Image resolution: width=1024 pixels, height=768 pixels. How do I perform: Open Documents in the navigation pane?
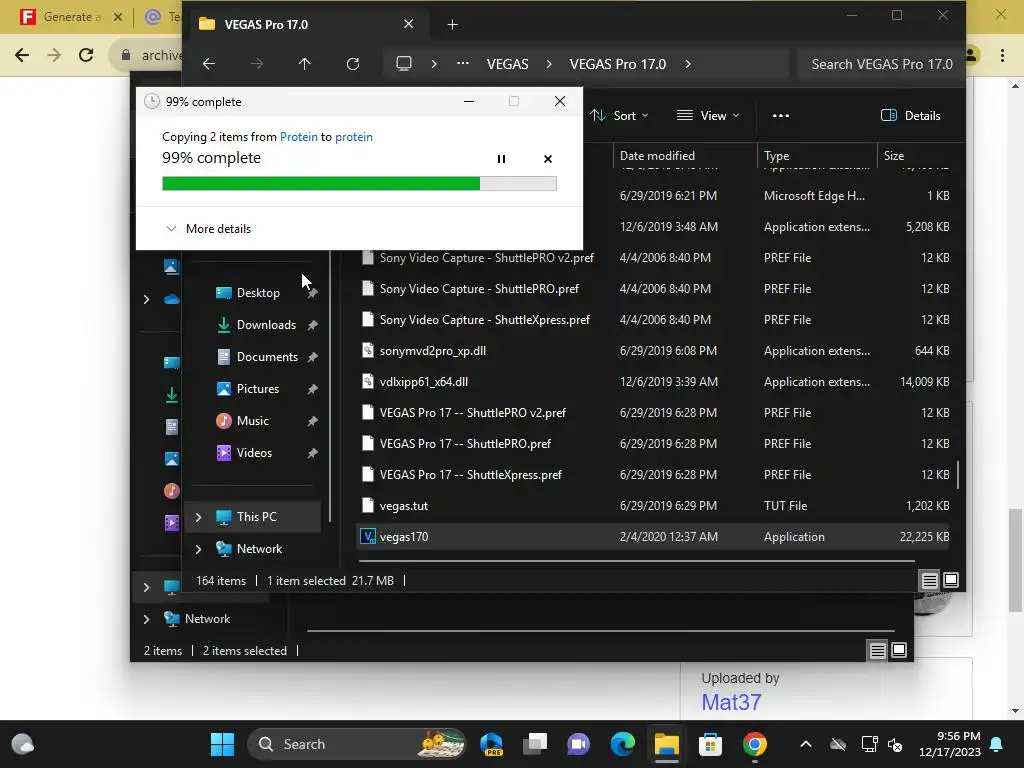pos(266,357)
